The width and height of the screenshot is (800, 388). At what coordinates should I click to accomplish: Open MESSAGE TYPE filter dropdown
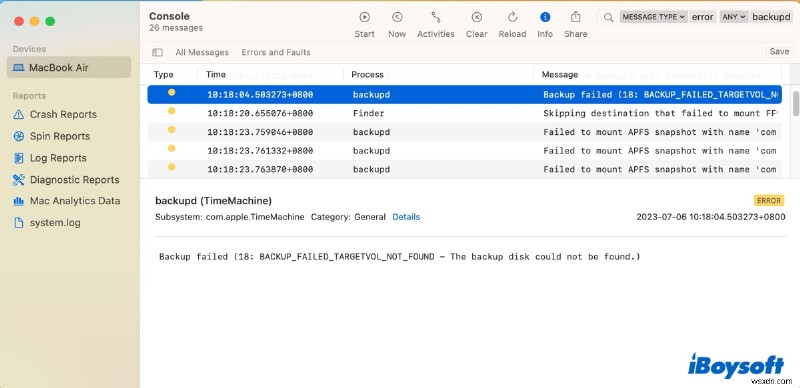(x=653, y=17)
